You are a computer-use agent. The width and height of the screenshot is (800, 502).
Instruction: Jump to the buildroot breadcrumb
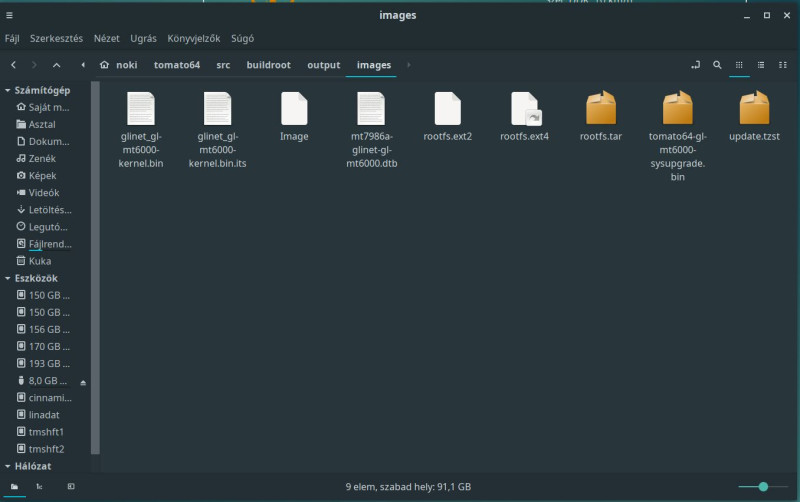pyautogui.click(x=268, y=65)
